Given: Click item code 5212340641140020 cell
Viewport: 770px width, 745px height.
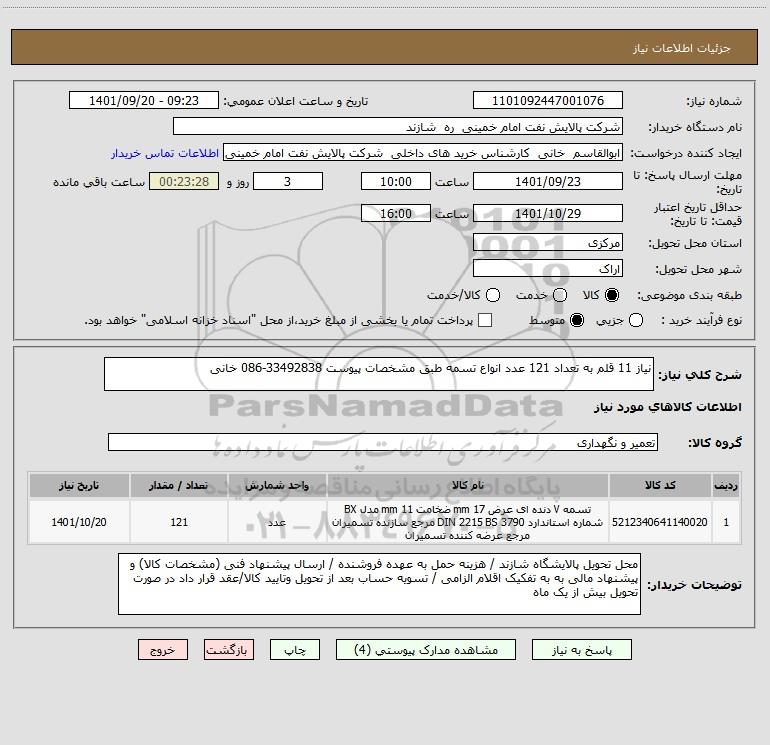Looking at the screenshot, I should coord(660,522).
